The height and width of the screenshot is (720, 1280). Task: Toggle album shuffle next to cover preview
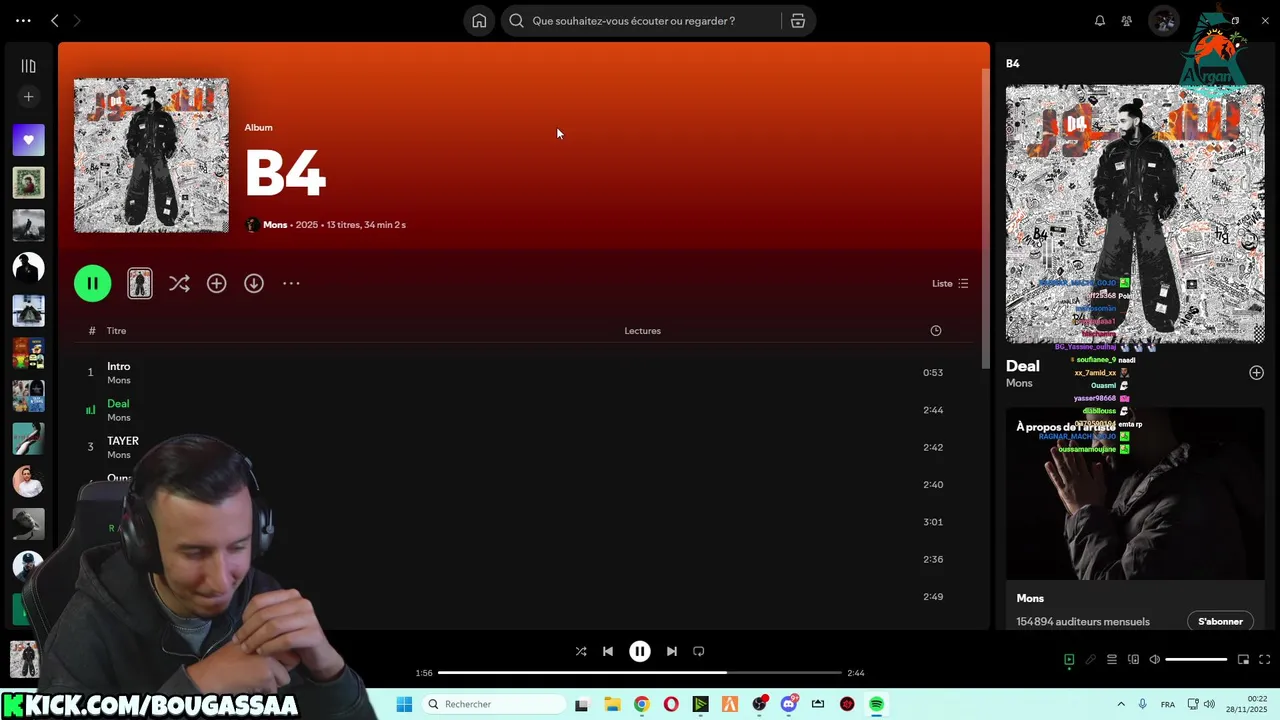[179, 284]
